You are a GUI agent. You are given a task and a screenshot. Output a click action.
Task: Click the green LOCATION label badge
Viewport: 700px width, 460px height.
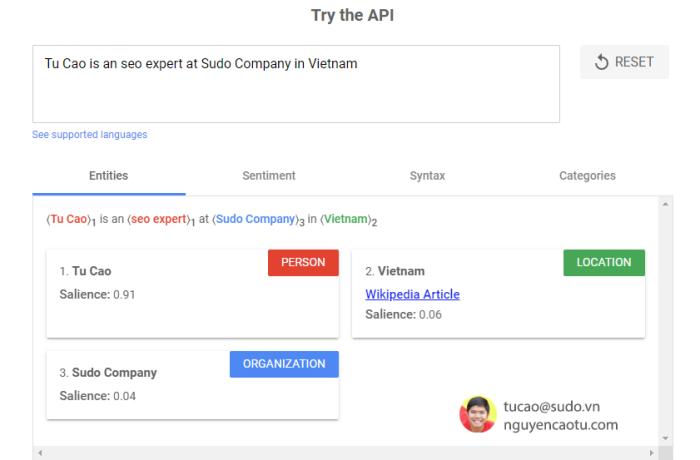point(604,263)
